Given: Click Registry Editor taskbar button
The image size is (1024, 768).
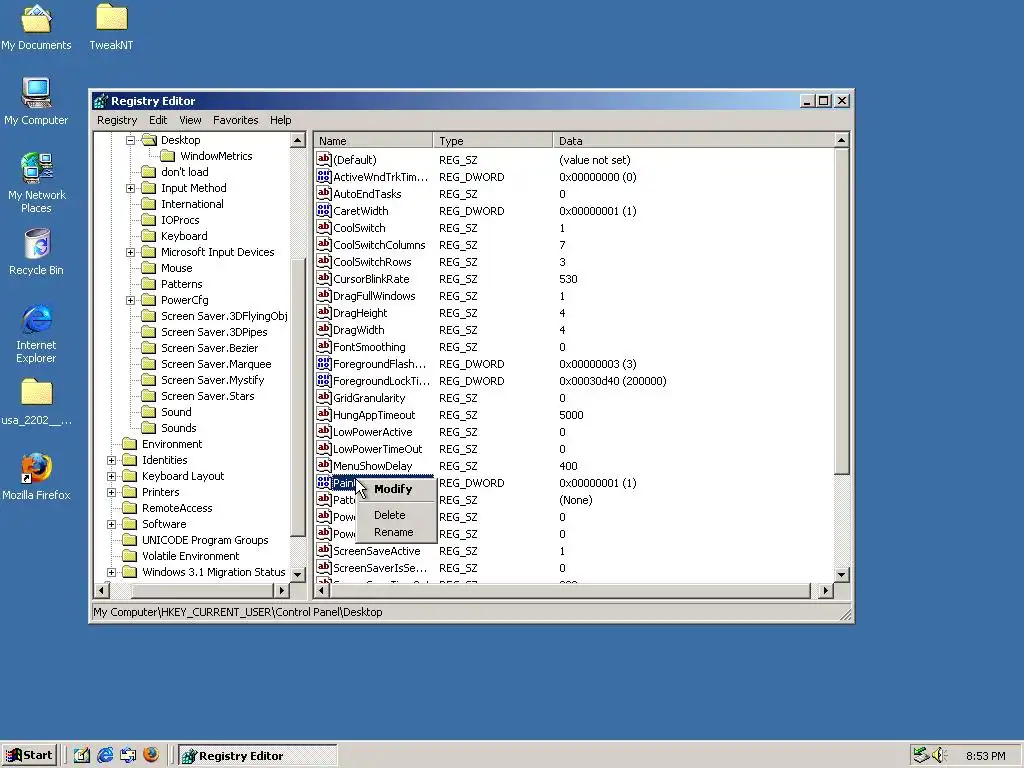Looking at the screenshot, I should (x=258, y=756).
